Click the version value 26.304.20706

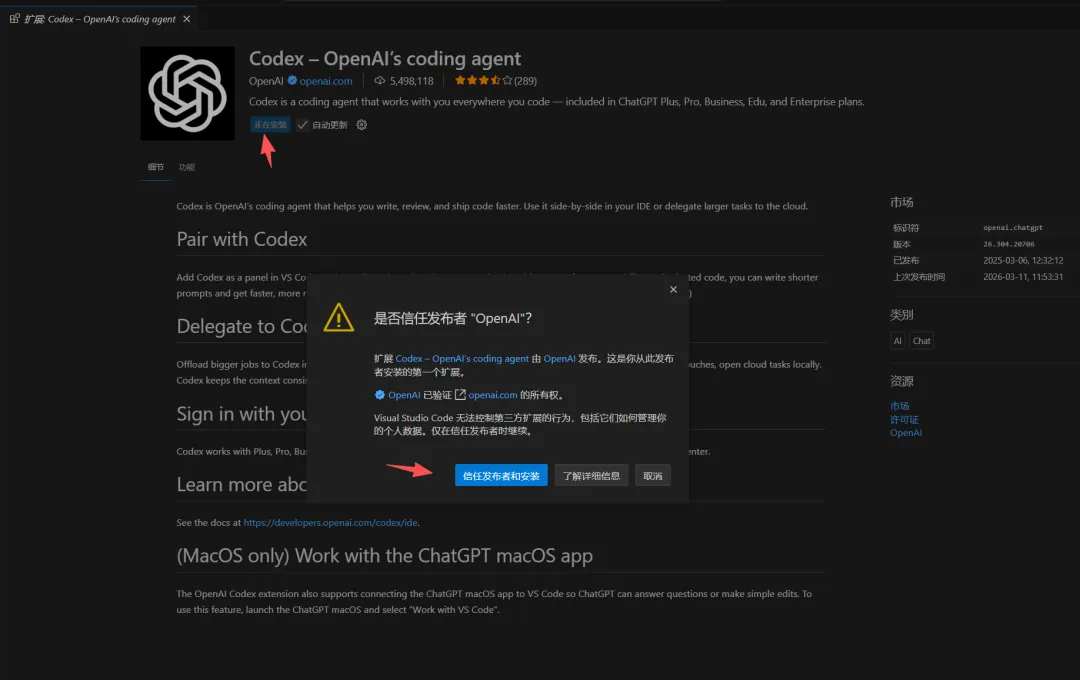[x=1009, y=244]
